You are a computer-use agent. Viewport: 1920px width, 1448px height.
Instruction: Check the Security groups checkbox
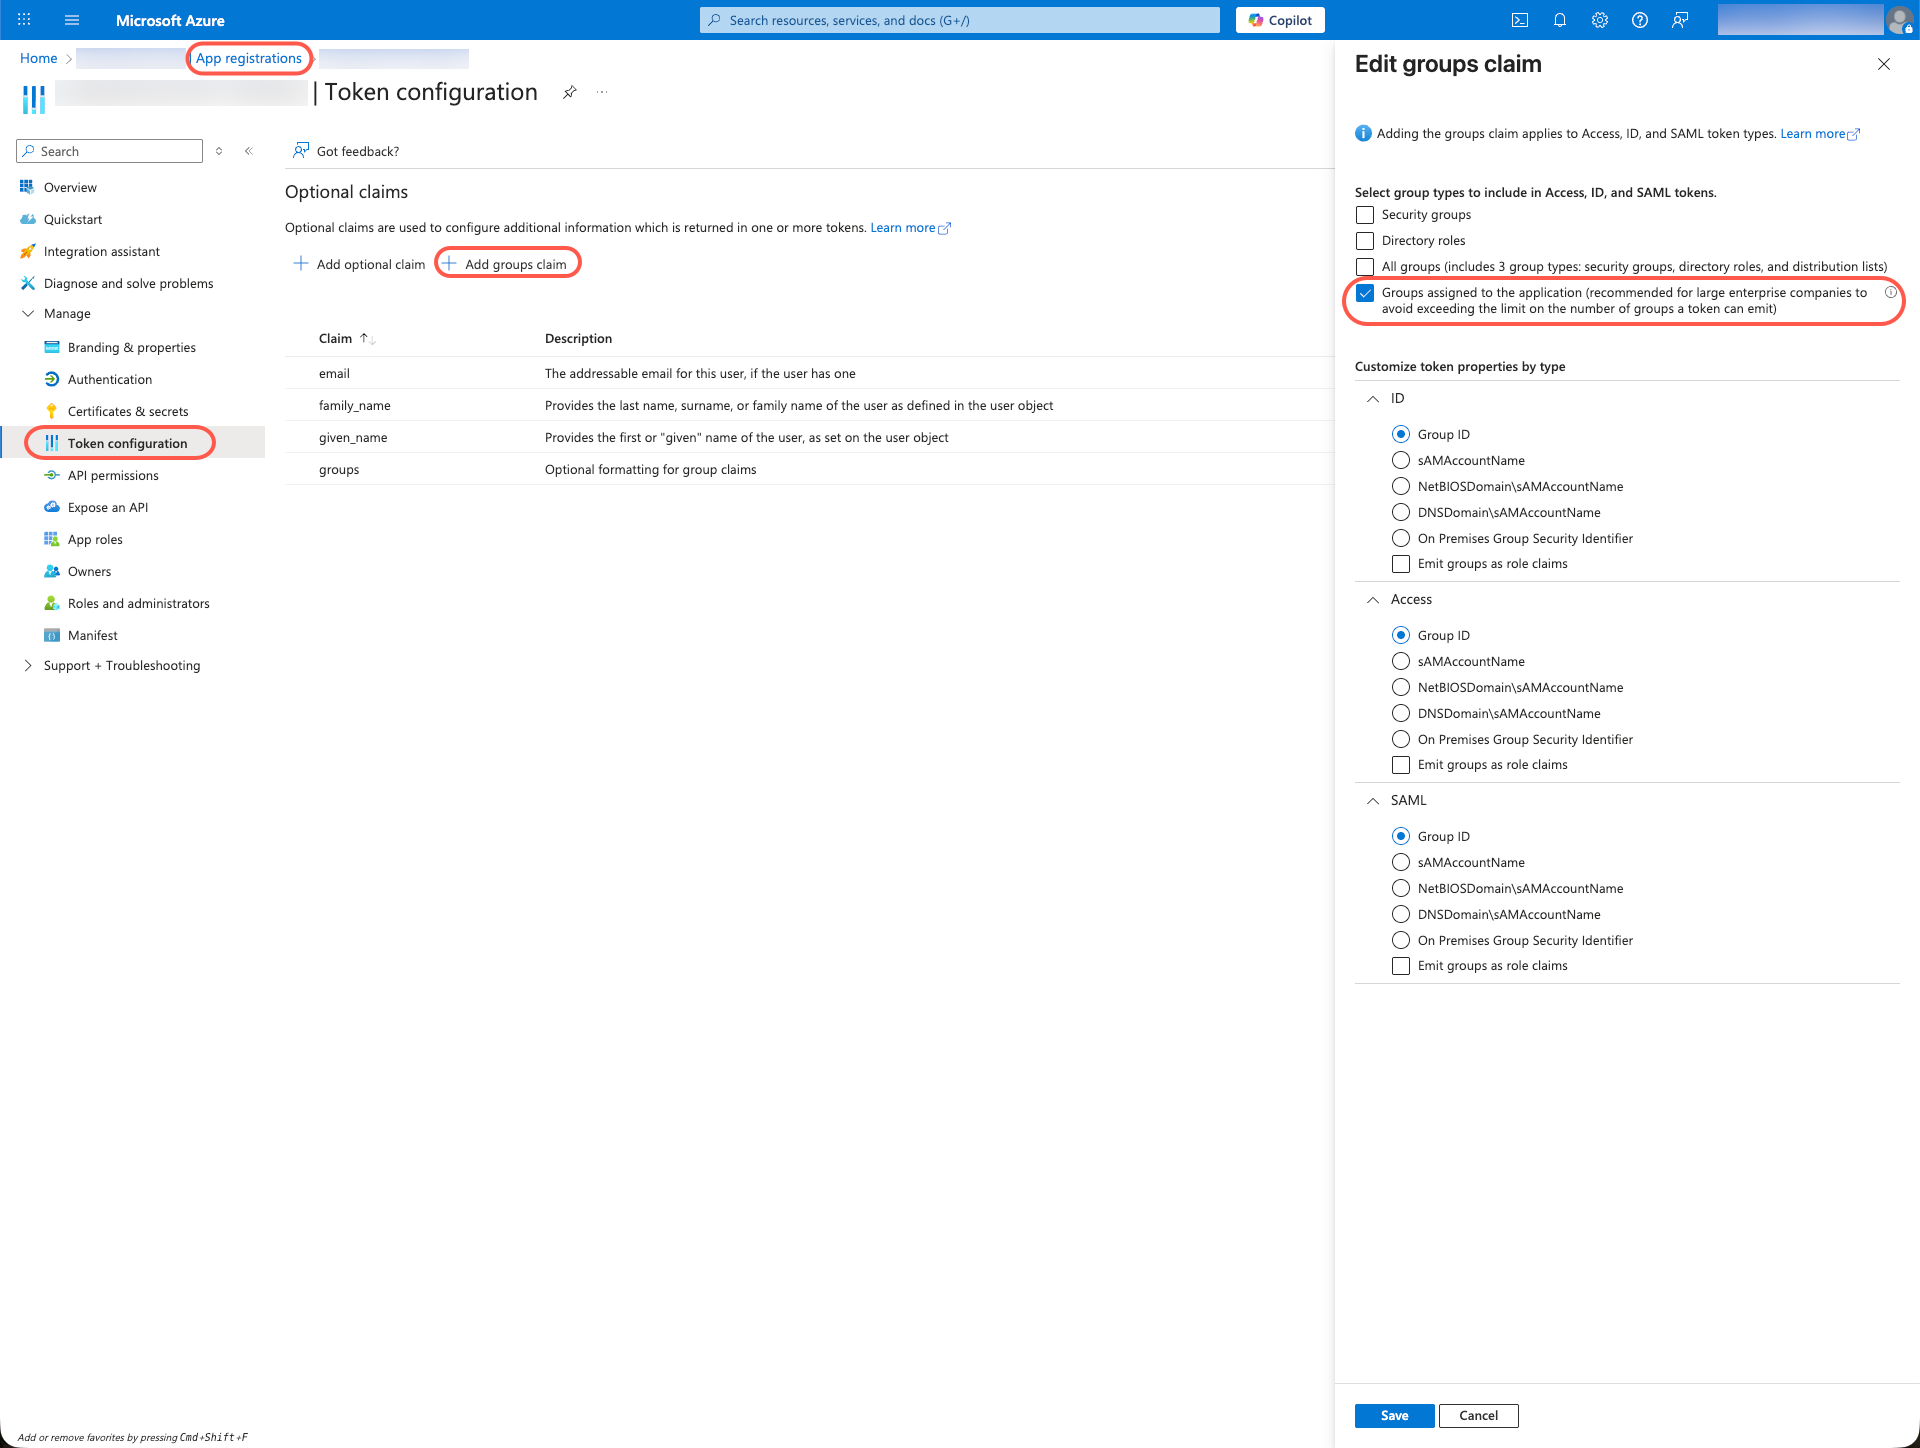tap(1365, 215)
